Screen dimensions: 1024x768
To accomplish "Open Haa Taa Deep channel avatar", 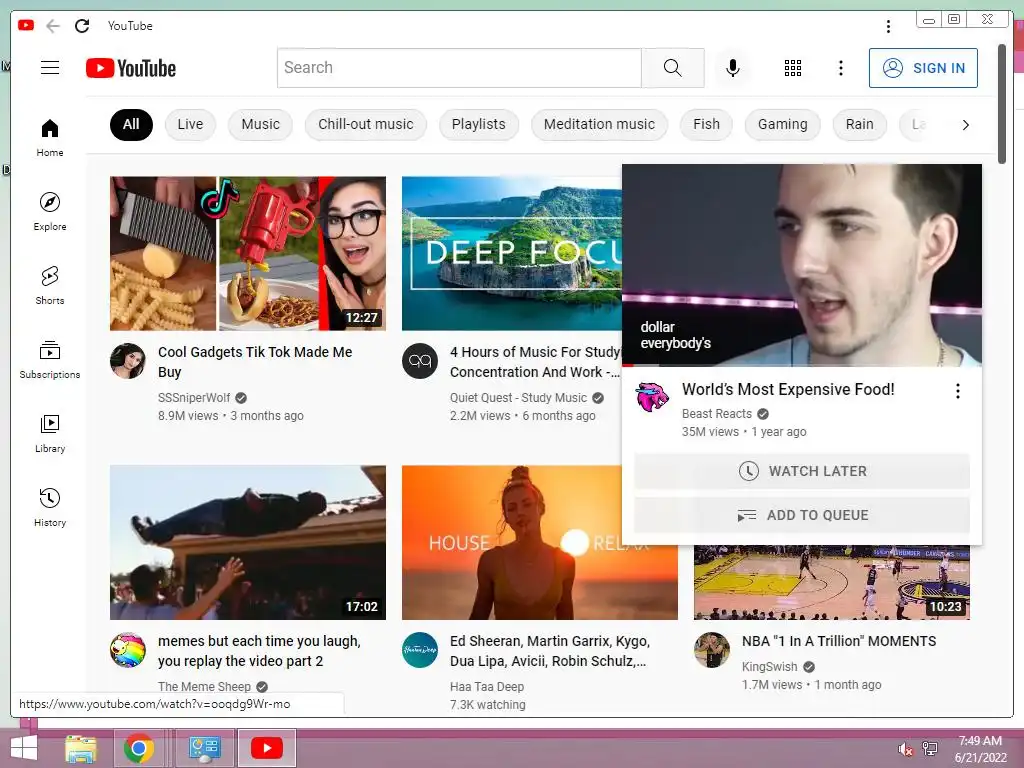I will click(419, 650).
